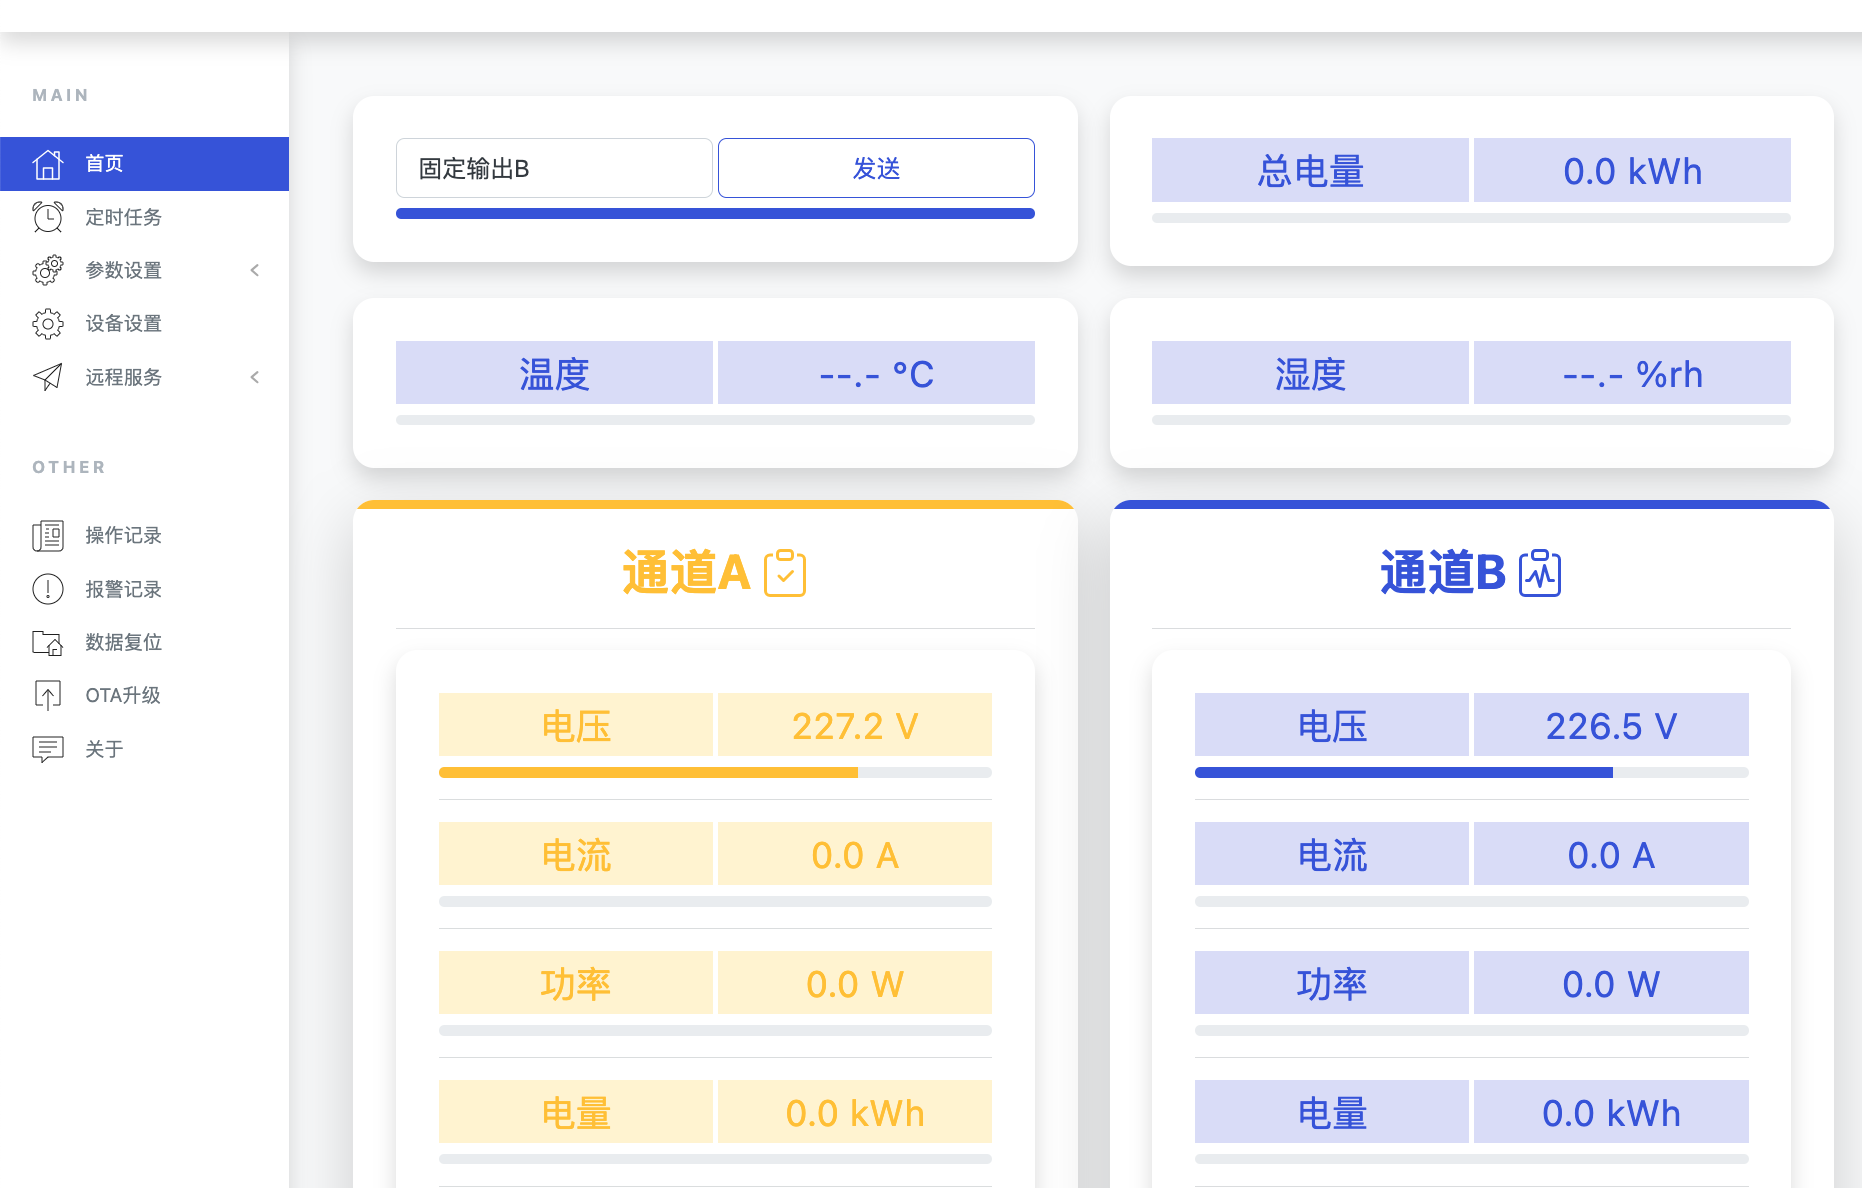1862x1188 pixels.
Task: Click the 通道B heading
Action: coord(1442,573)
